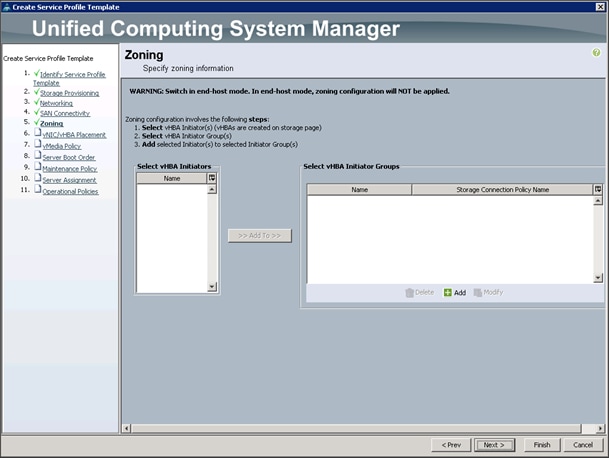Sort vHBA Initiators by Name column header
Viewport: 609px width, 458px height.
pyautogui.click(x=172, y=178)
